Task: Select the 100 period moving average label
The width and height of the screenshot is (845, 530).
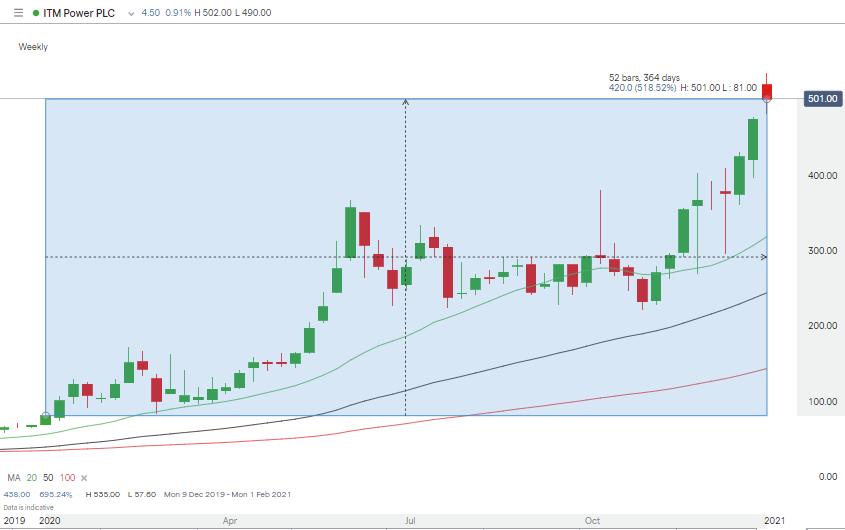Action: 67,478
